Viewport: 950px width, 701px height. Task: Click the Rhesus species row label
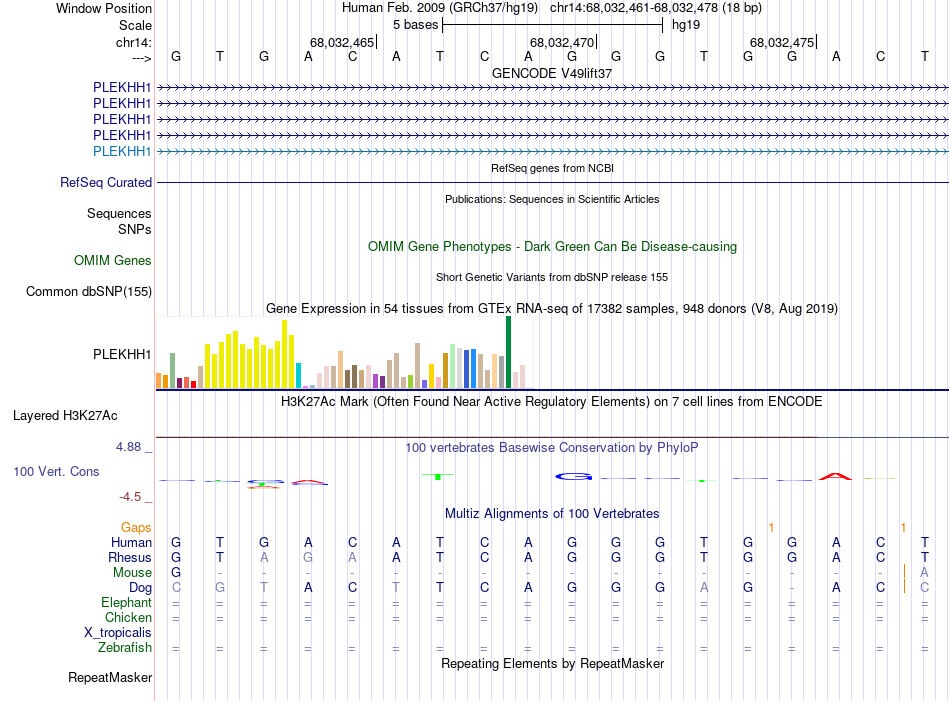130,557
